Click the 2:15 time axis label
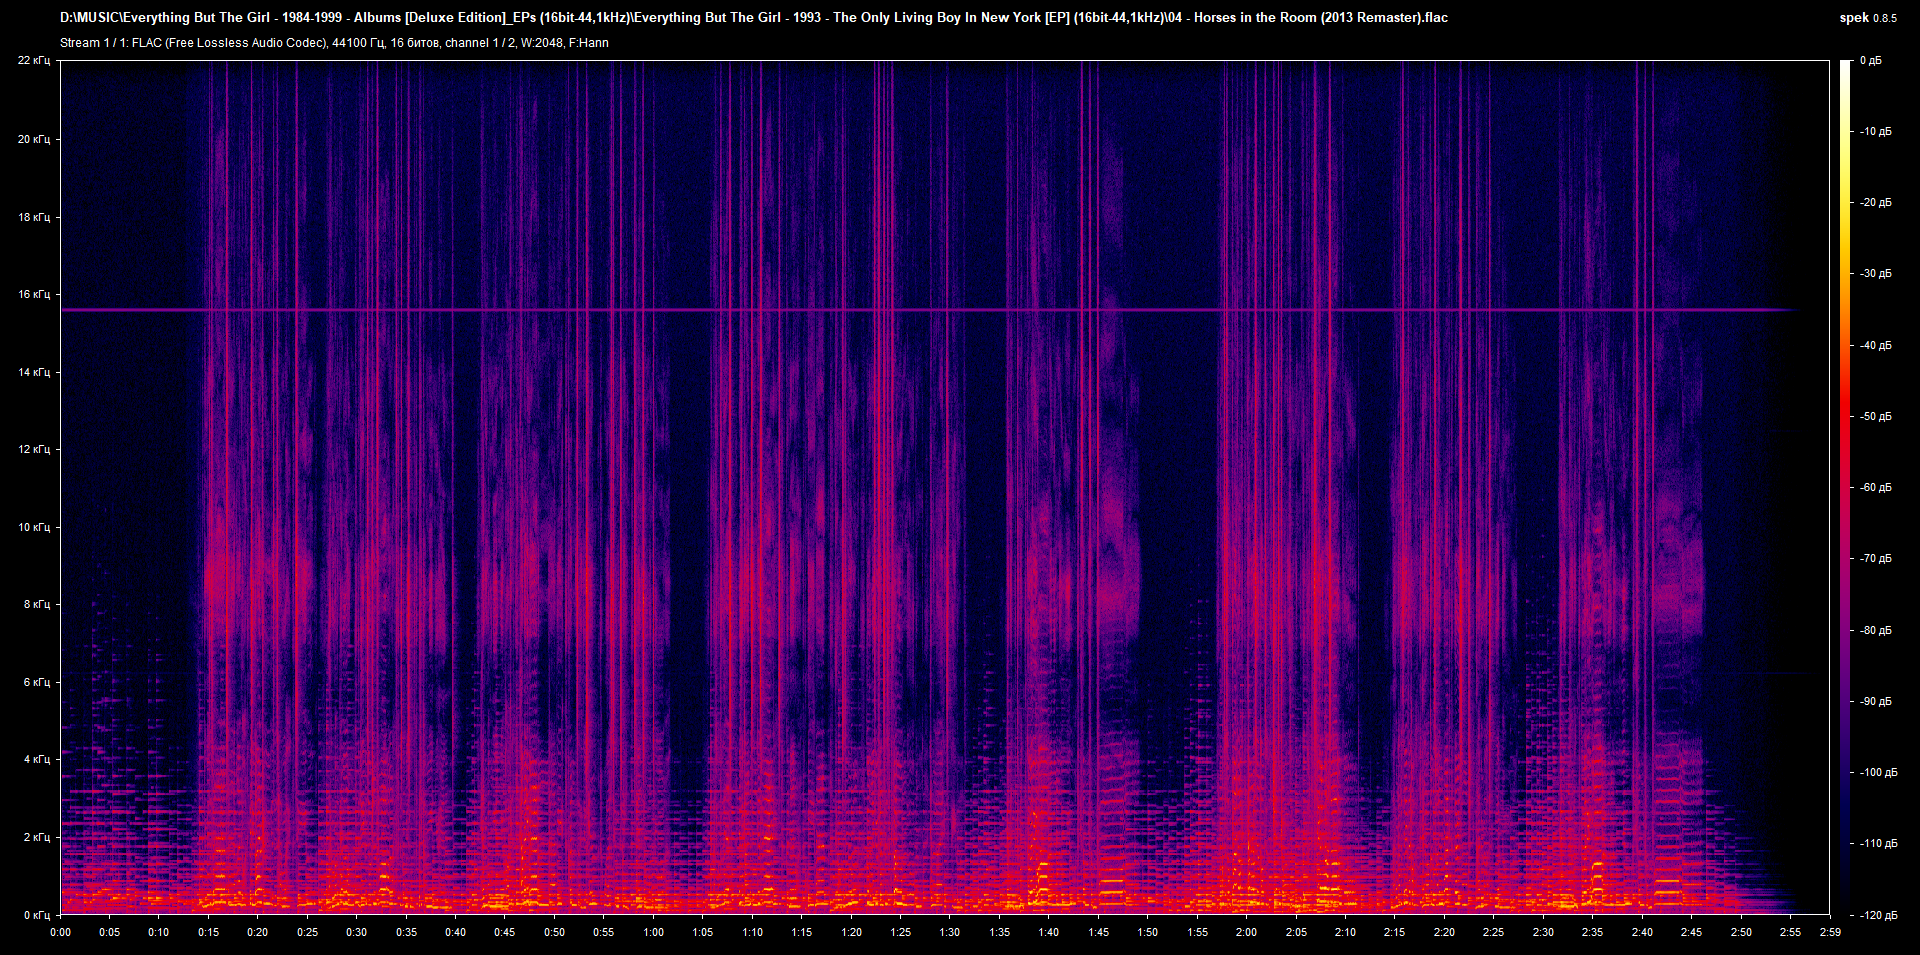This screenshot has height=955, width=1920. click(x=1394, y=932)
